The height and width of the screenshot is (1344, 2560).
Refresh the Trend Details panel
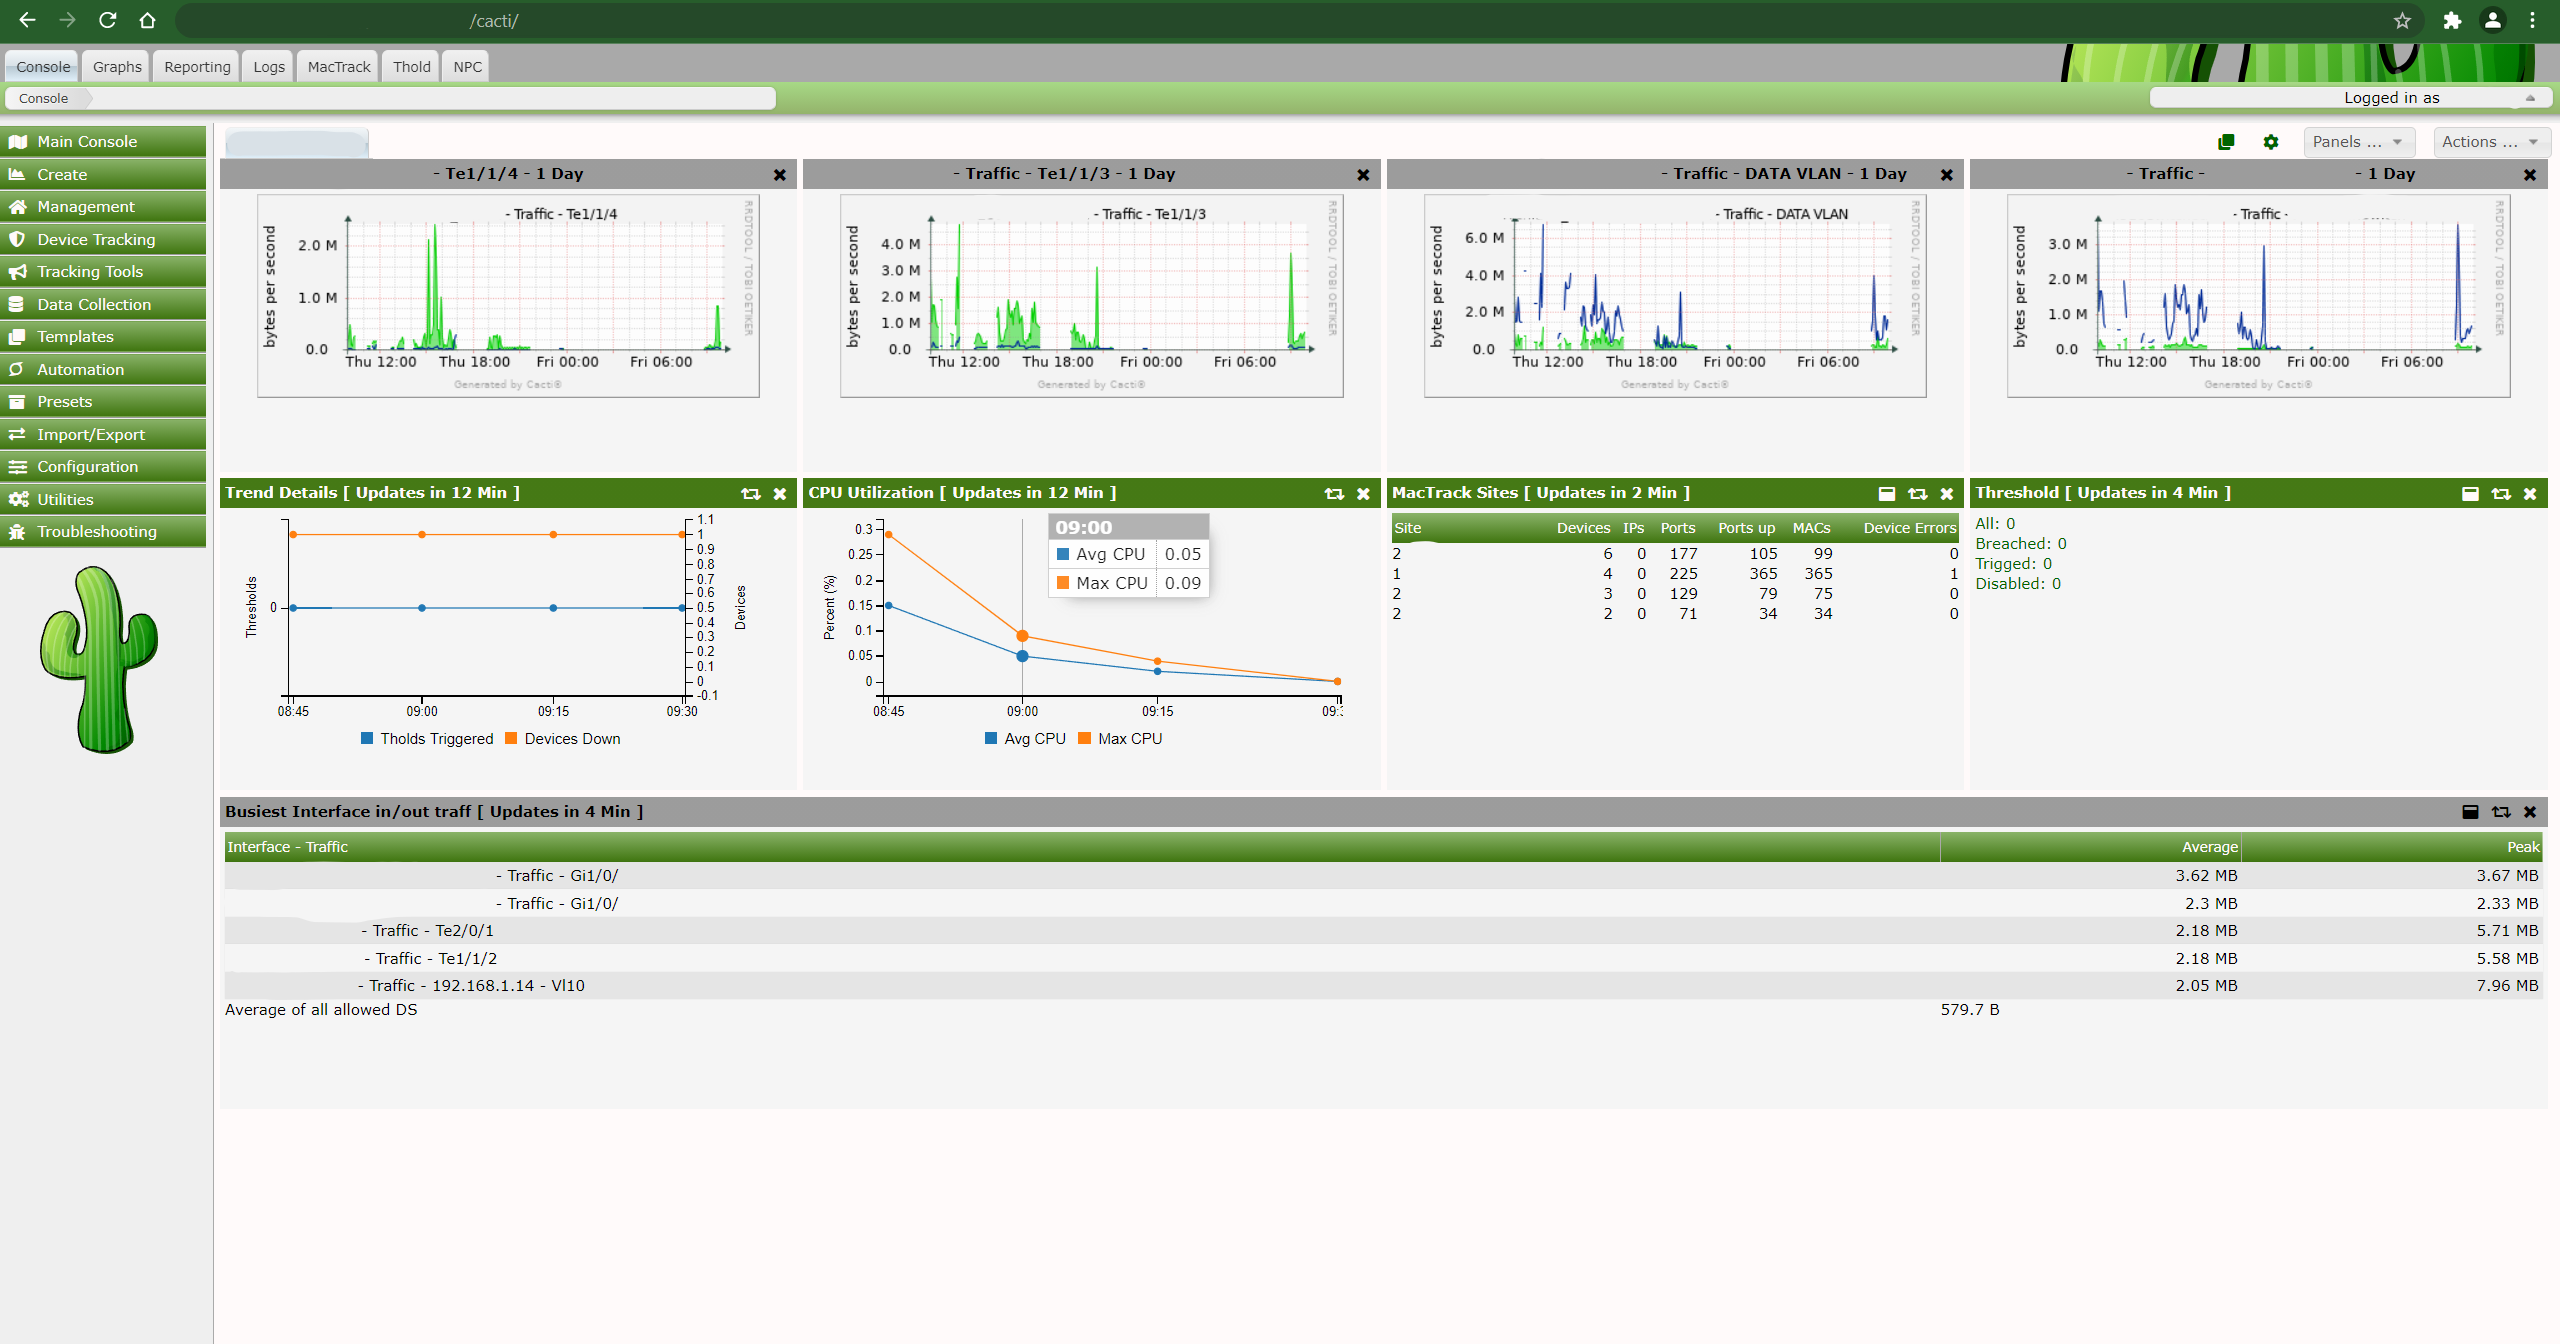[750, 494]
